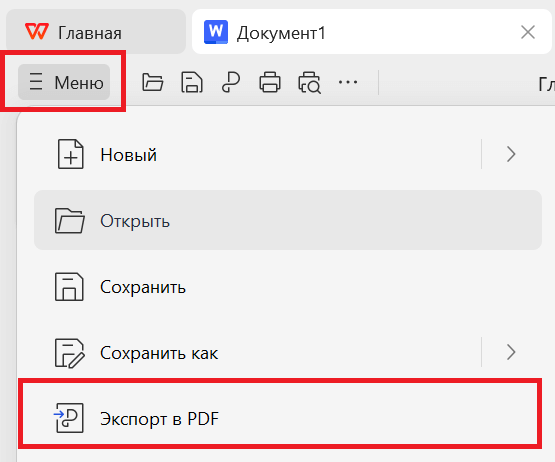Expand the Сохранить как submenu arrow
Screen dimensions: 555x462
click(511, 352)
